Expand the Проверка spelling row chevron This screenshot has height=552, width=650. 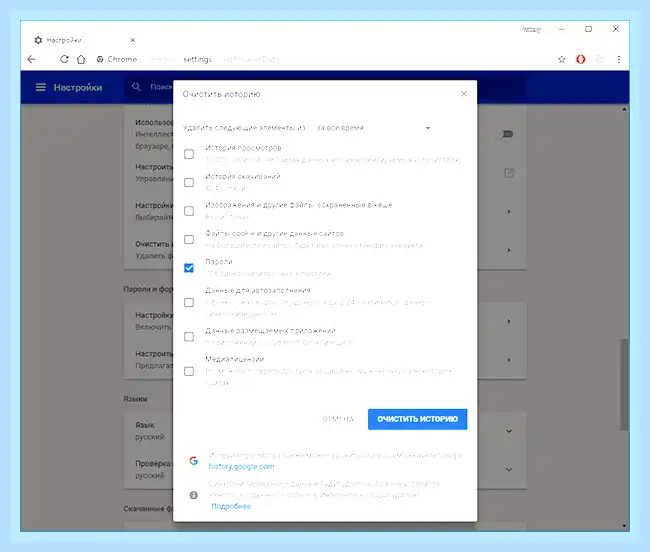509,470
